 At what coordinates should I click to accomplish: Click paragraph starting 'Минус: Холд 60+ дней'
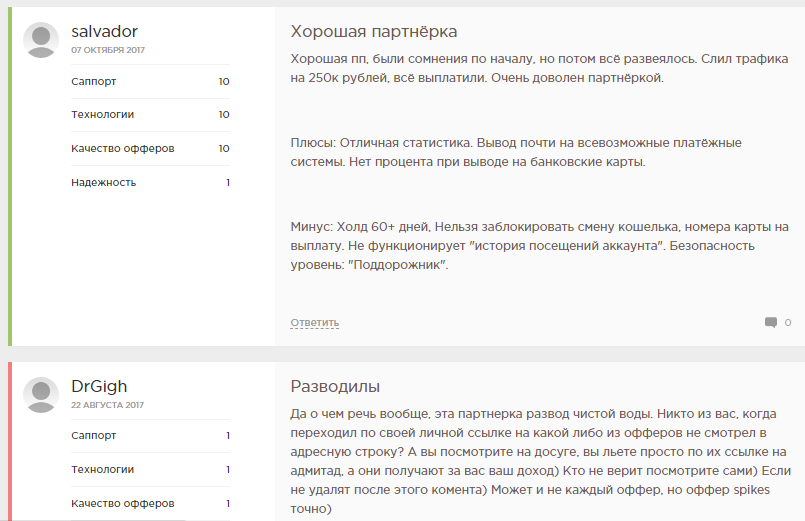click(x=540, y=246)
